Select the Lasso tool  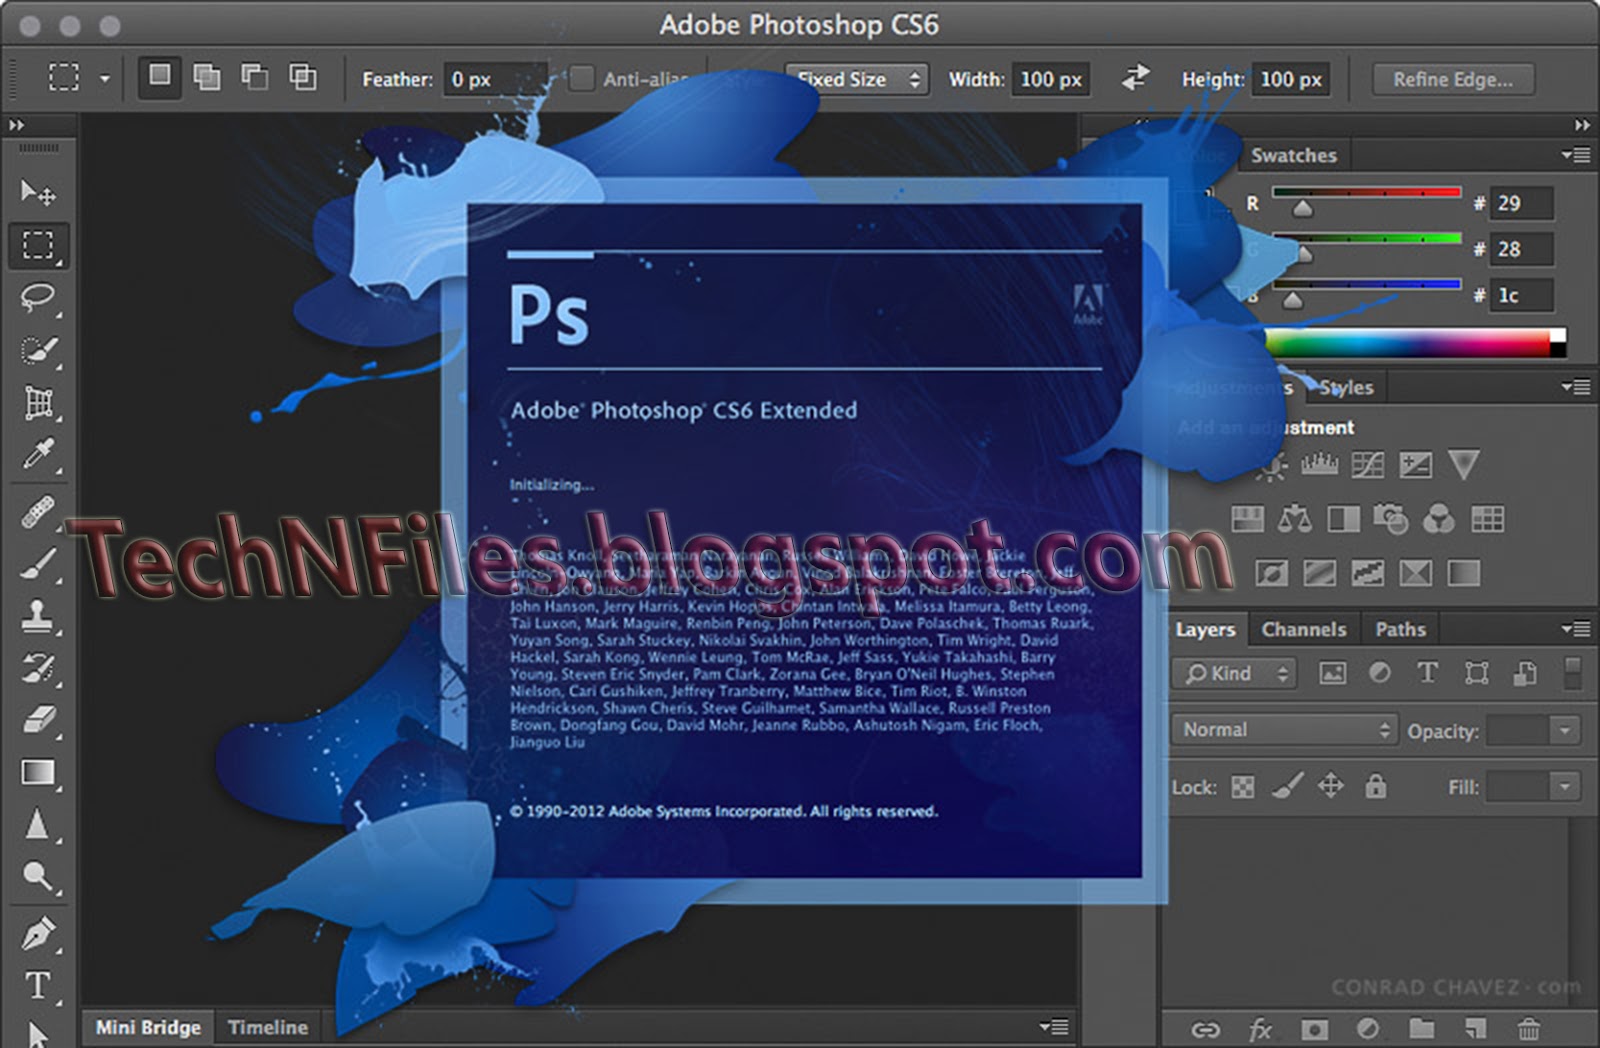tap(38, 297)
